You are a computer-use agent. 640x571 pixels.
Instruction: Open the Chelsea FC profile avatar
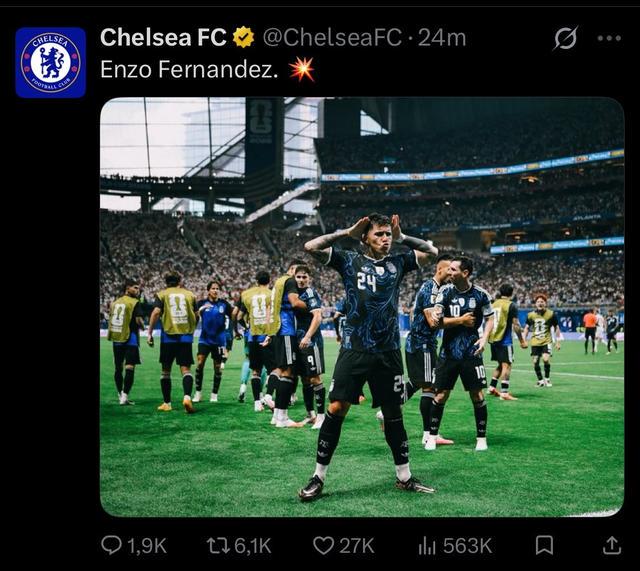(51, 62)
